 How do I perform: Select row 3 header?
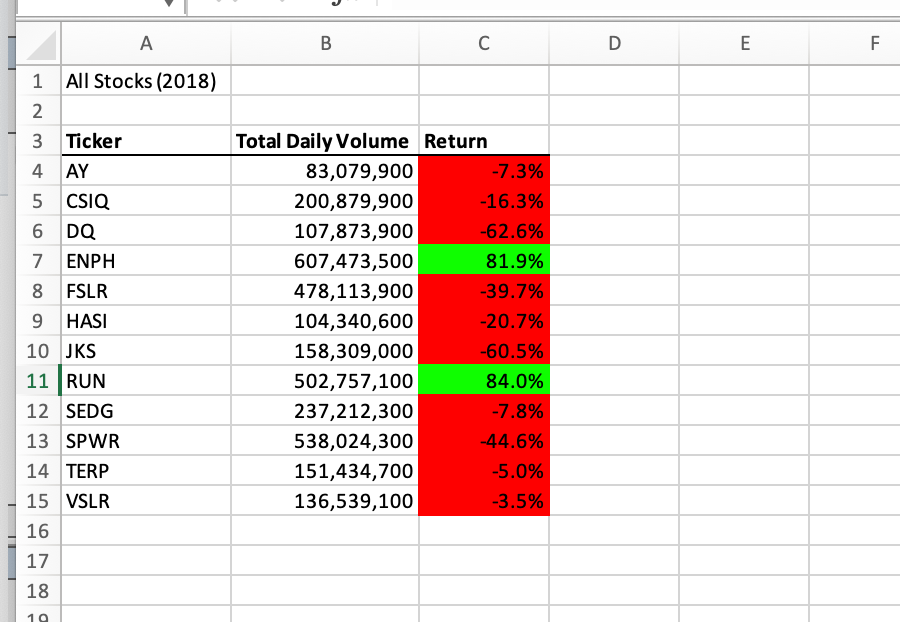click(x=38, y=141)
